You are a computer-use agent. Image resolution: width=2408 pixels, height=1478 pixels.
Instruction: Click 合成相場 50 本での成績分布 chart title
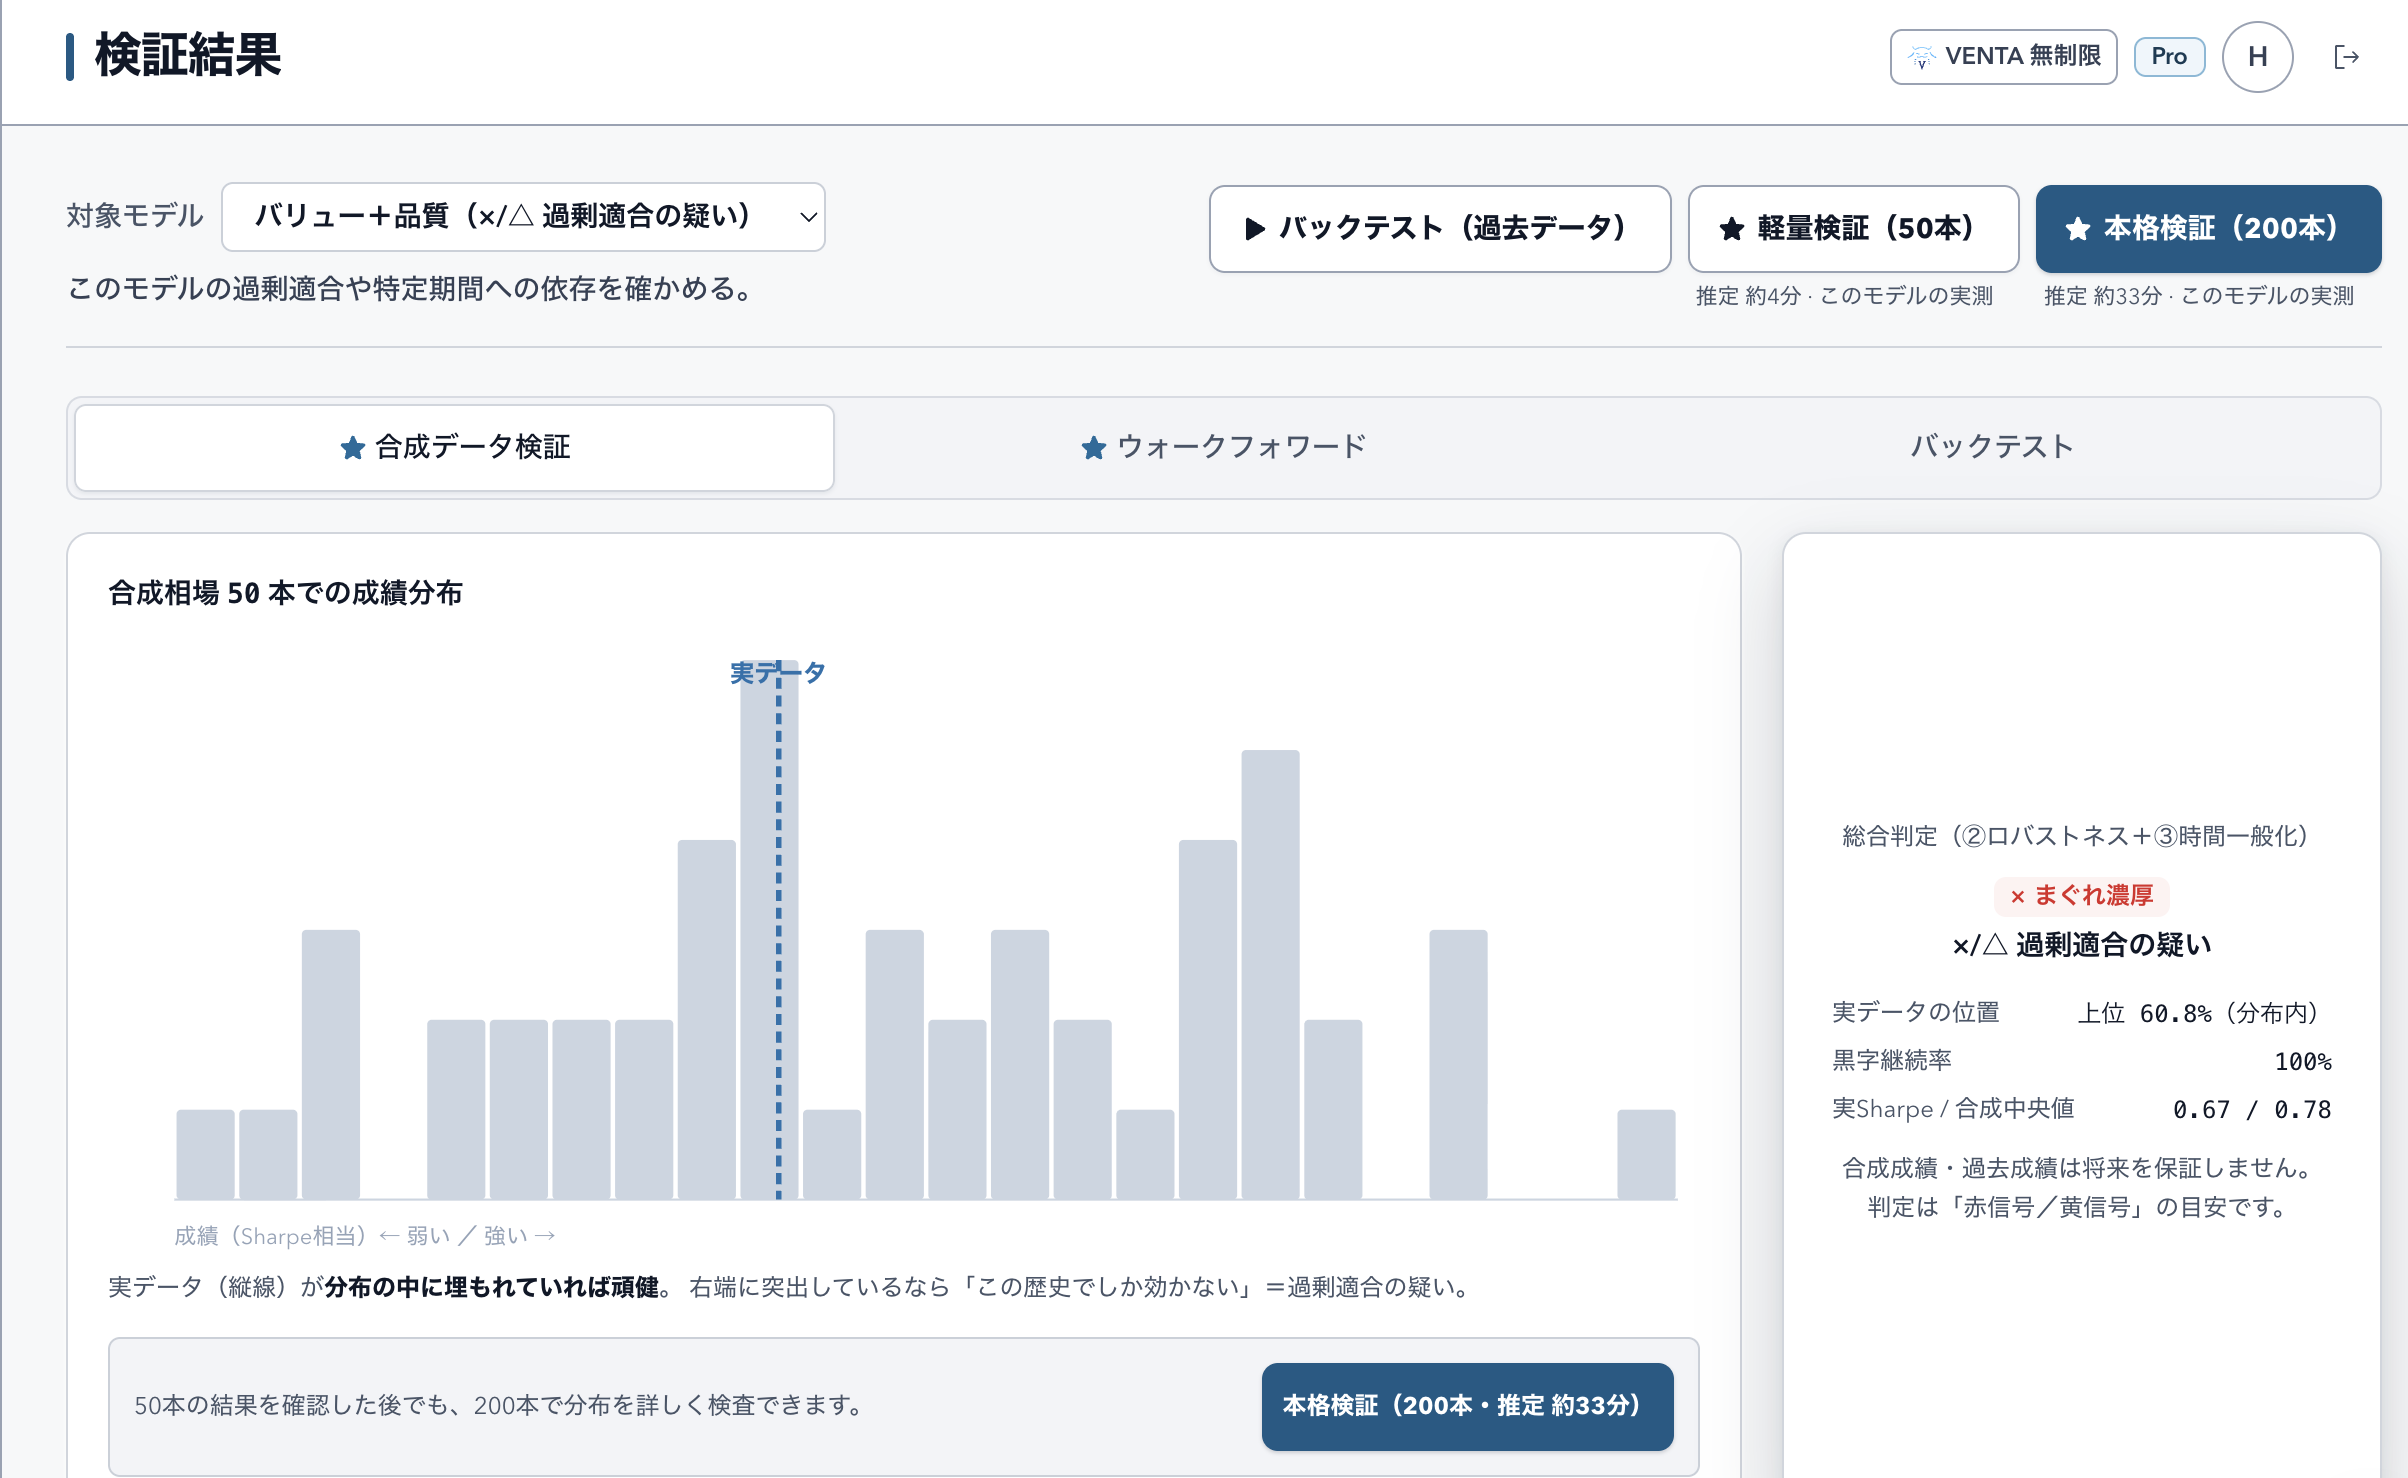pos(285,593)
